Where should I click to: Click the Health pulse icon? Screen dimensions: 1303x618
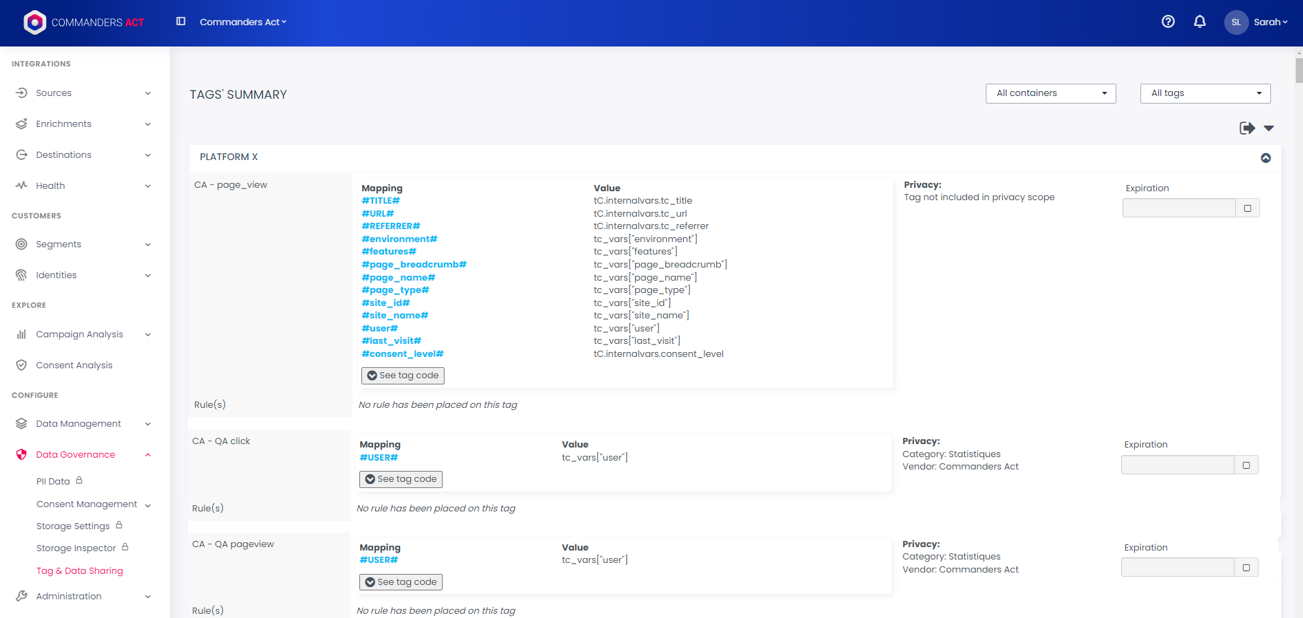[21, 186]
